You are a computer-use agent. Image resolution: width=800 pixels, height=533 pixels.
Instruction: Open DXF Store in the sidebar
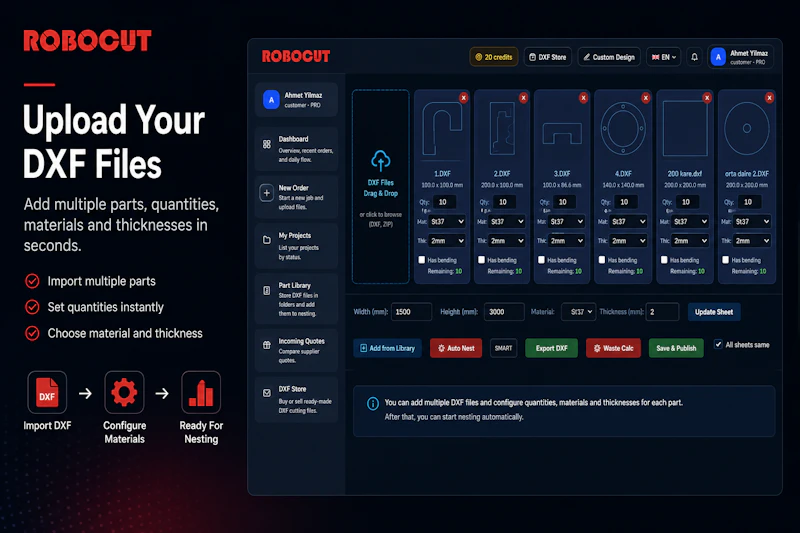[x=296, y=399]
